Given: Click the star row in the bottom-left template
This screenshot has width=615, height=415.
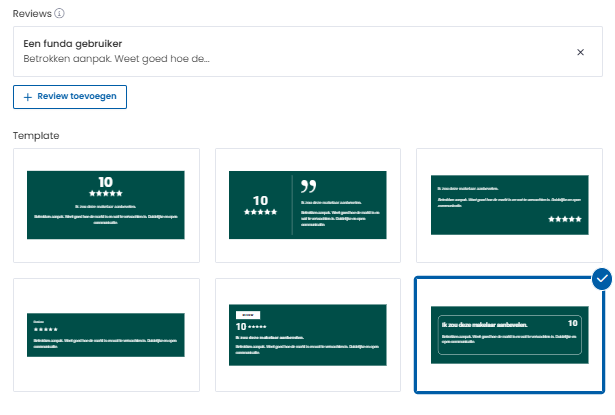Looking at the screenshot, I should tap(46, 328).
